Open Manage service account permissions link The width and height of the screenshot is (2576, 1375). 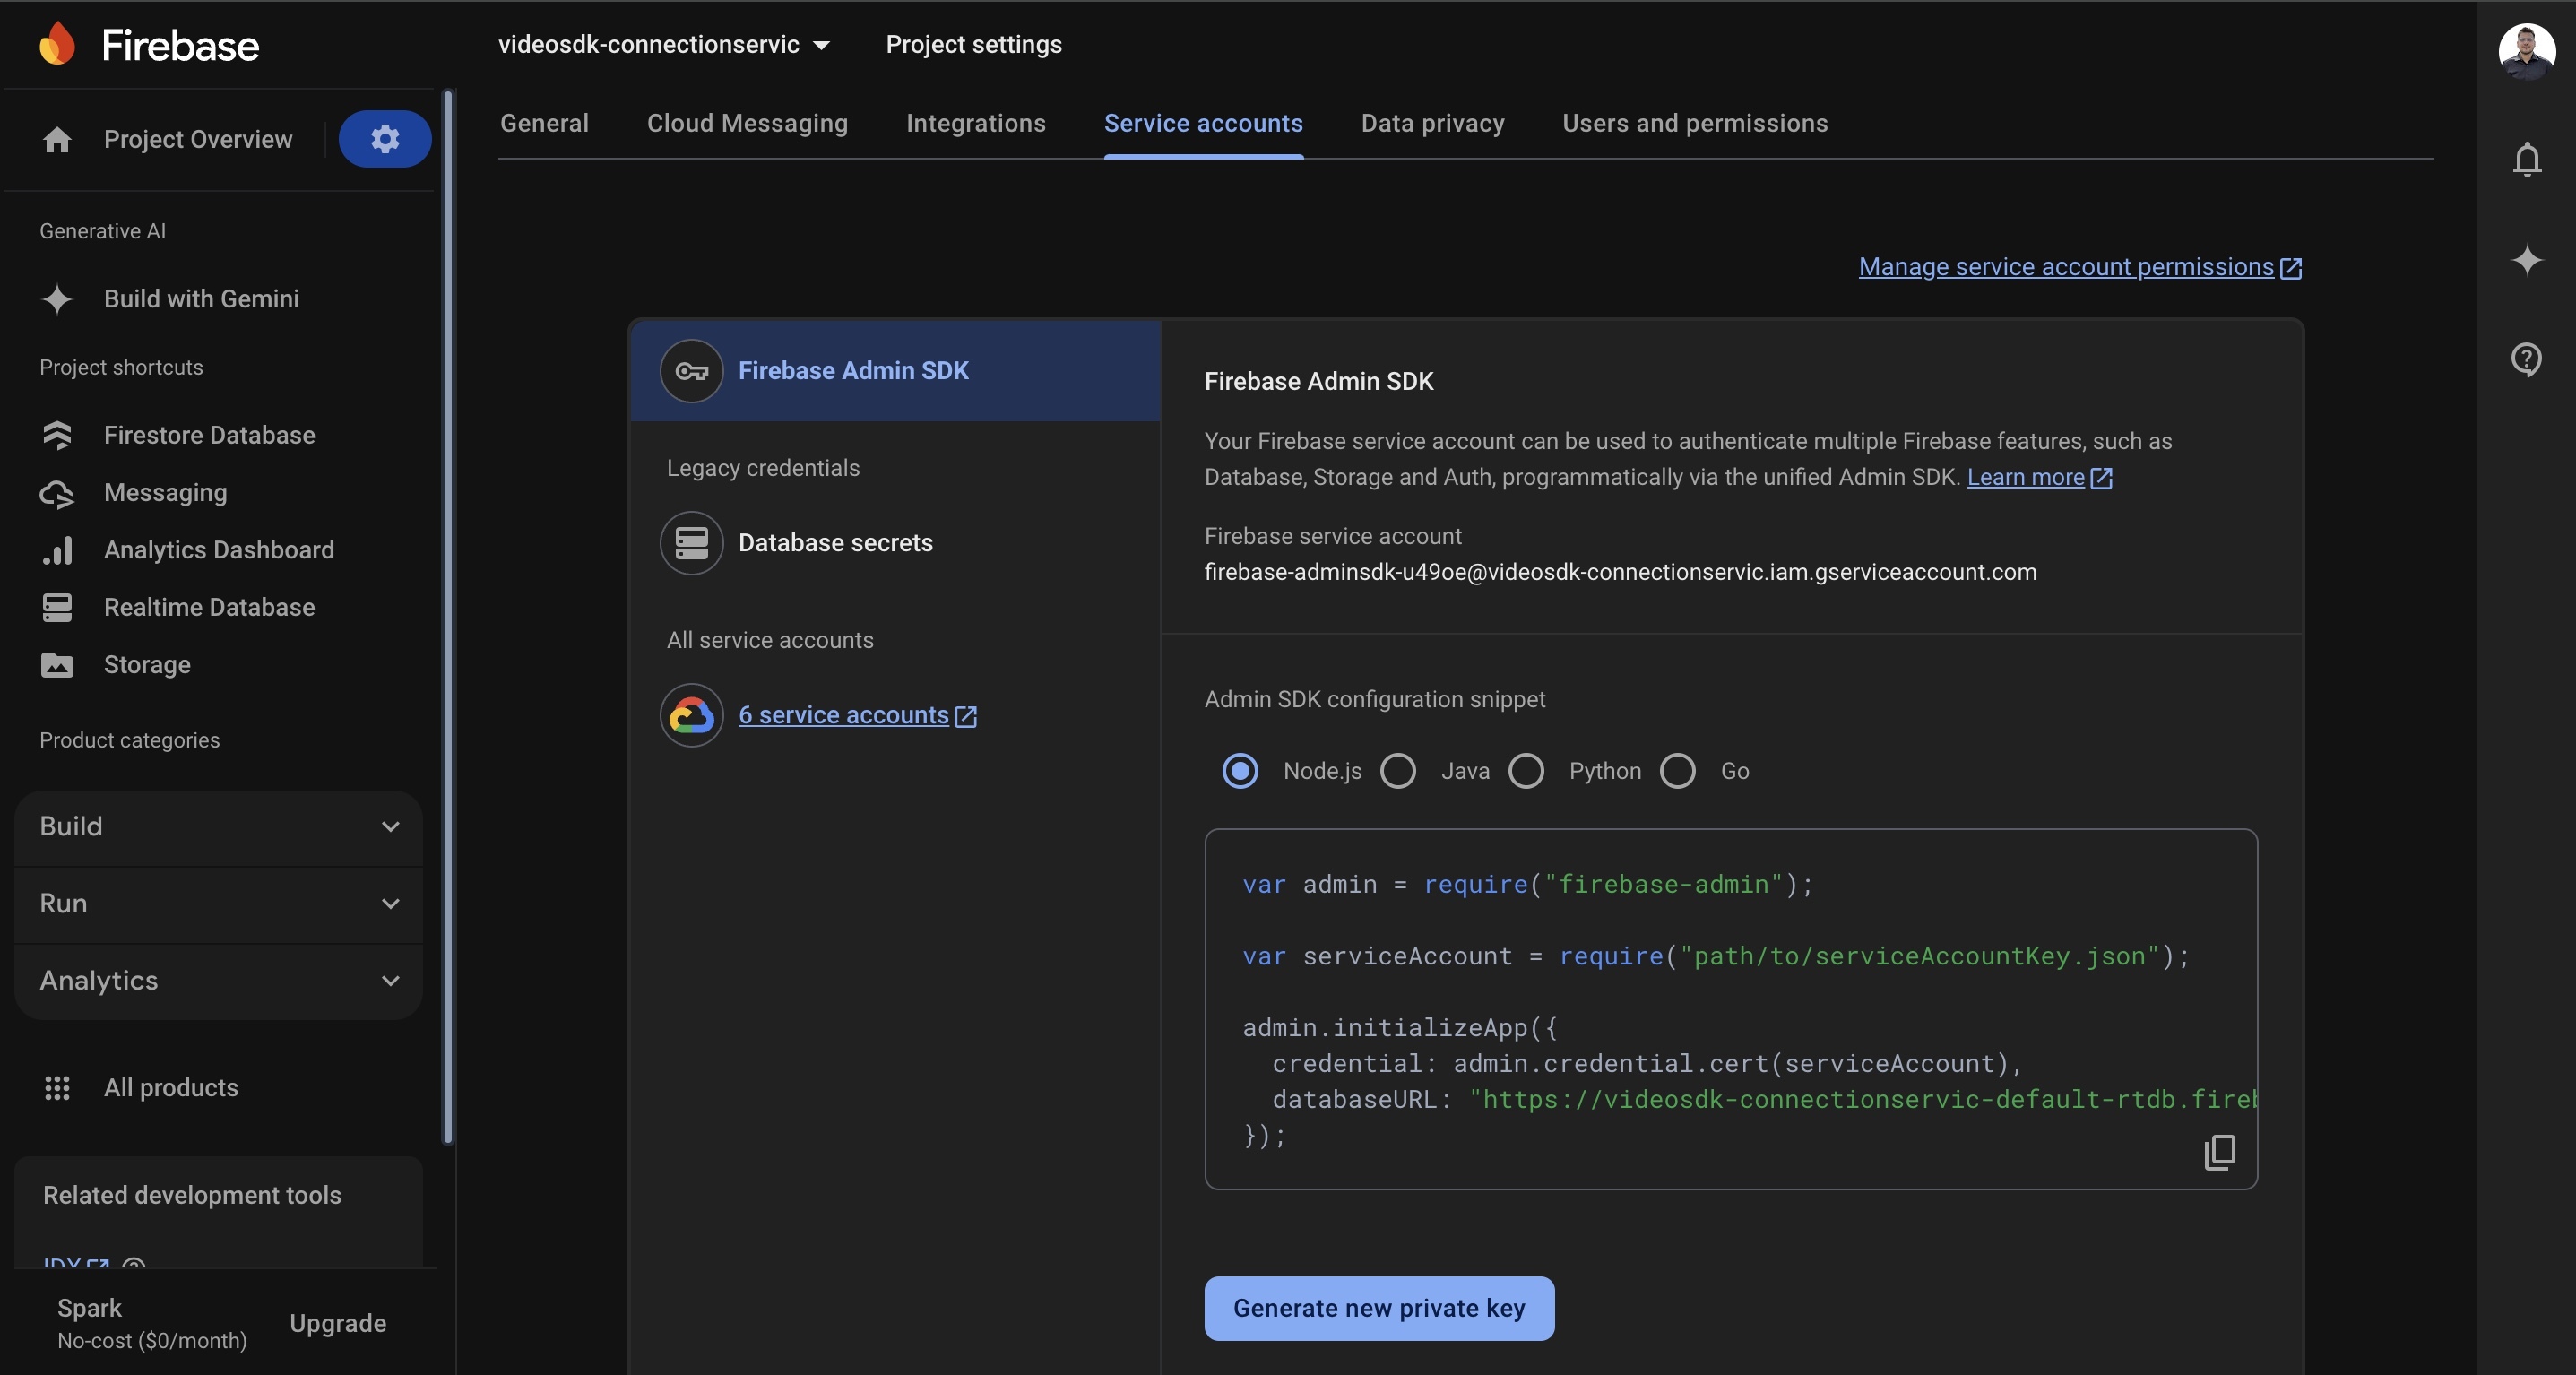[2066, 267]
